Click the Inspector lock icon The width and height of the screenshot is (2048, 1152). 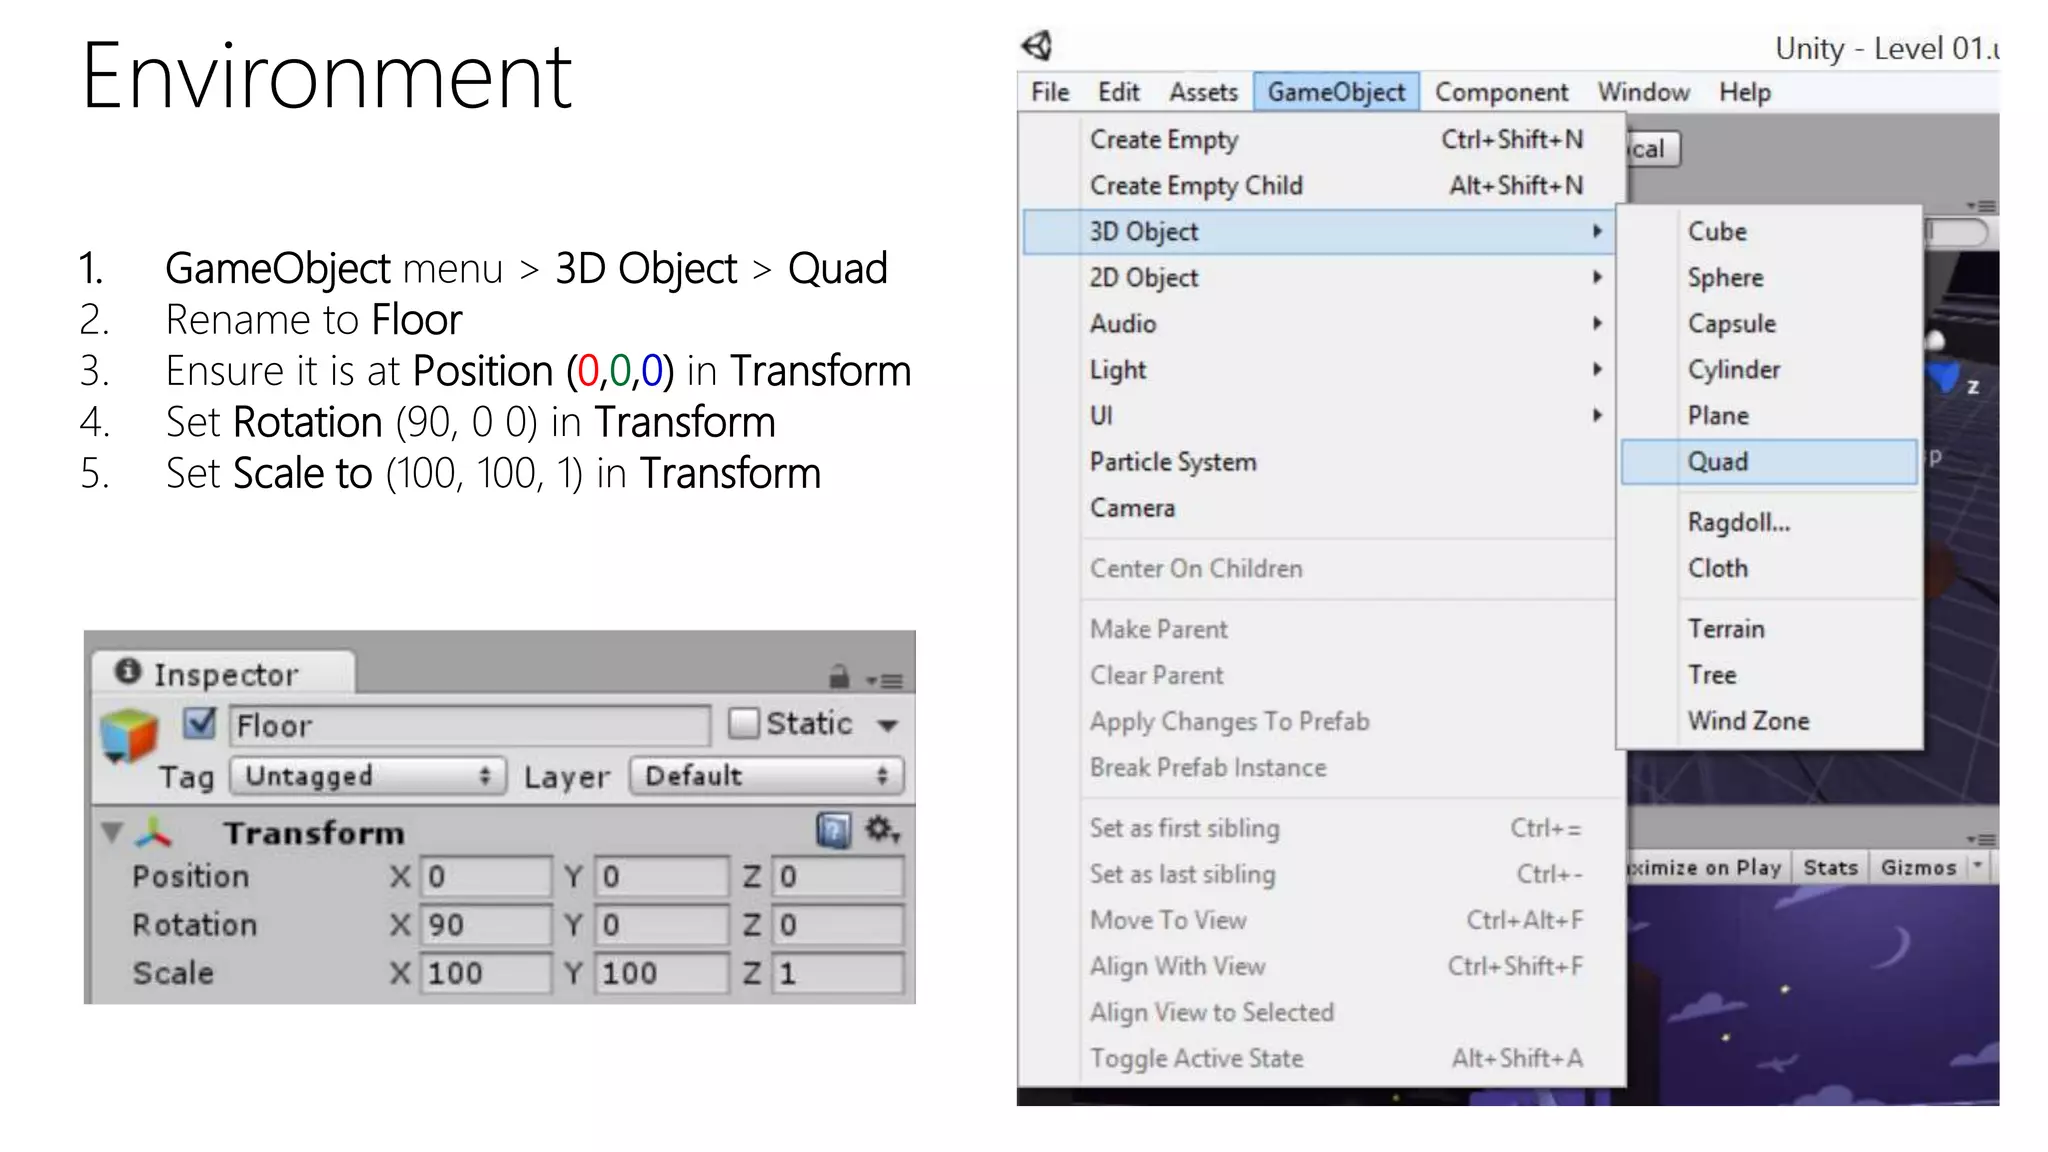point(839,677)
